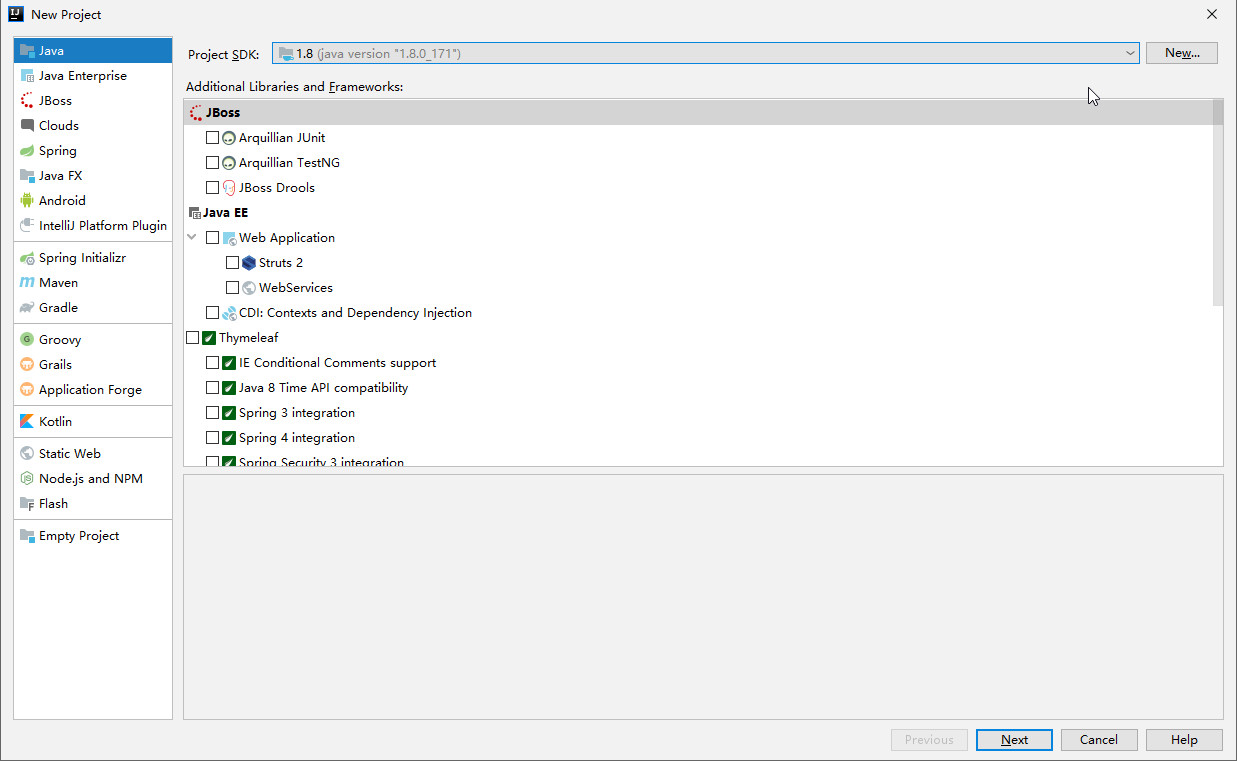Click the Spring Initializr icon
Image resolution: width=1237 pixels, height=761 pixels.
click(x=27, y=257)
